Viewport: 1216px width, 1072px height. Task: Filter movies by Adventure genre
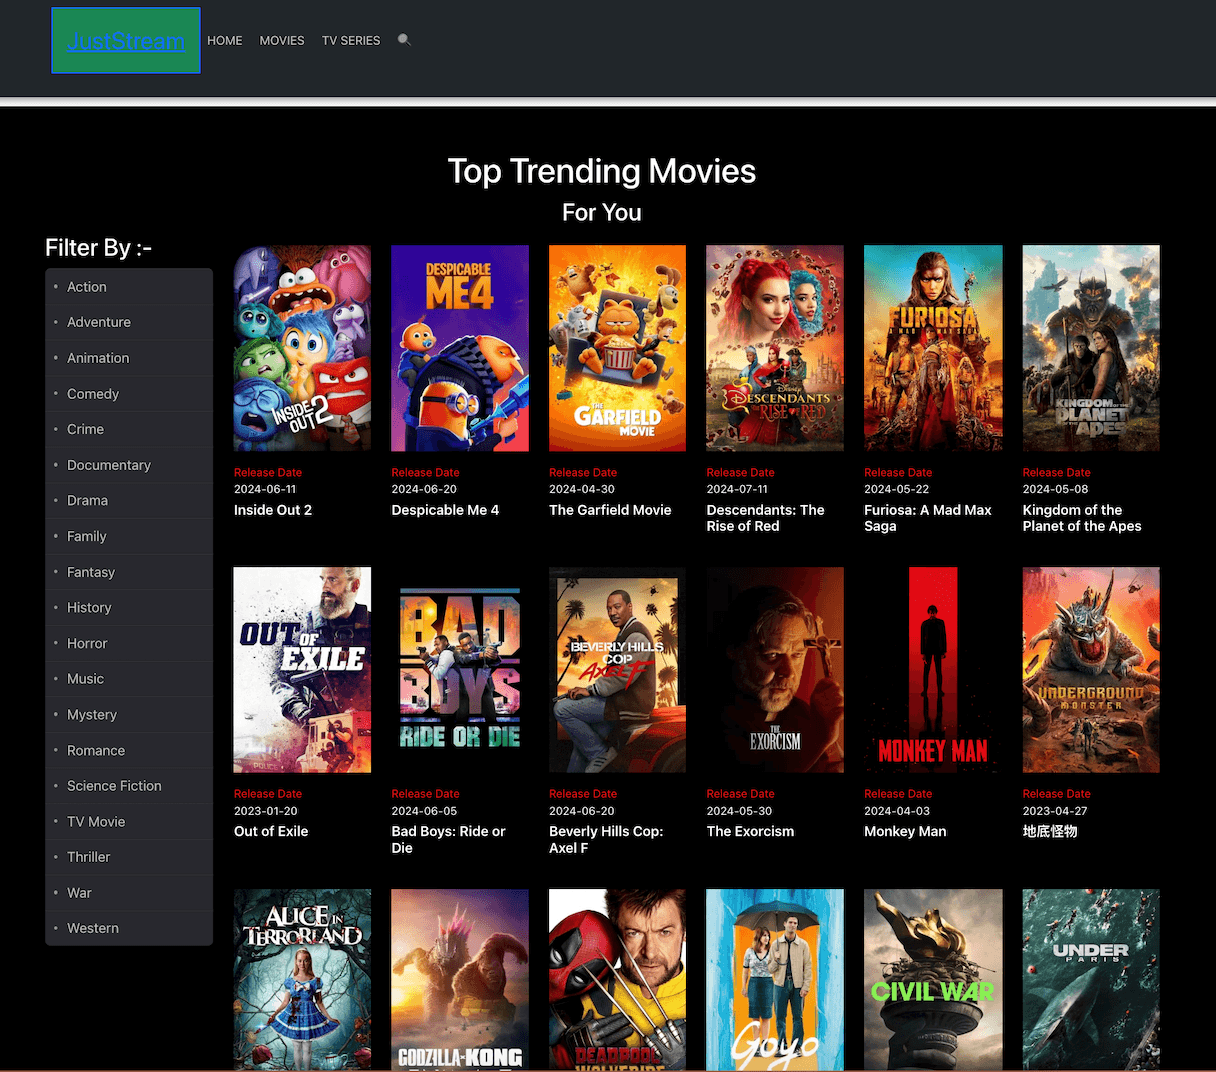pos(129,322)
